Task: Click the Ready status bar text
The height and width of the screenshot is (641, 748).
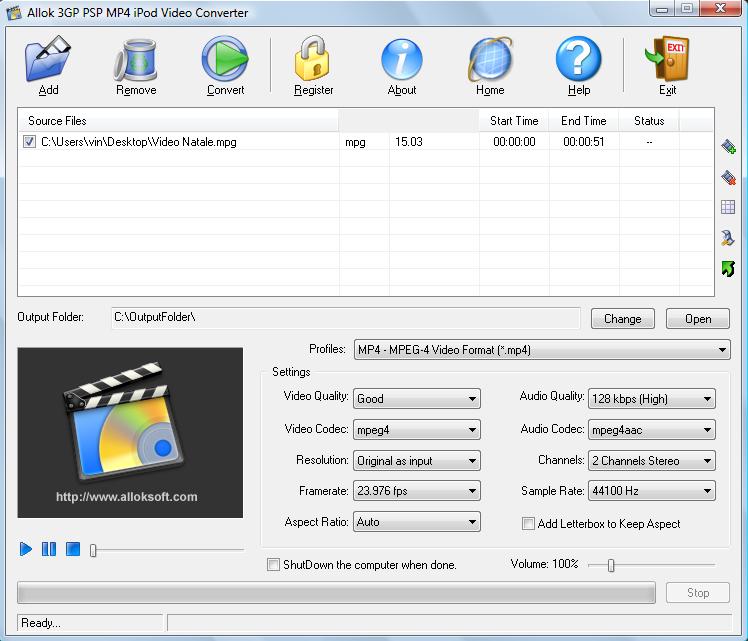Action: 41,623
